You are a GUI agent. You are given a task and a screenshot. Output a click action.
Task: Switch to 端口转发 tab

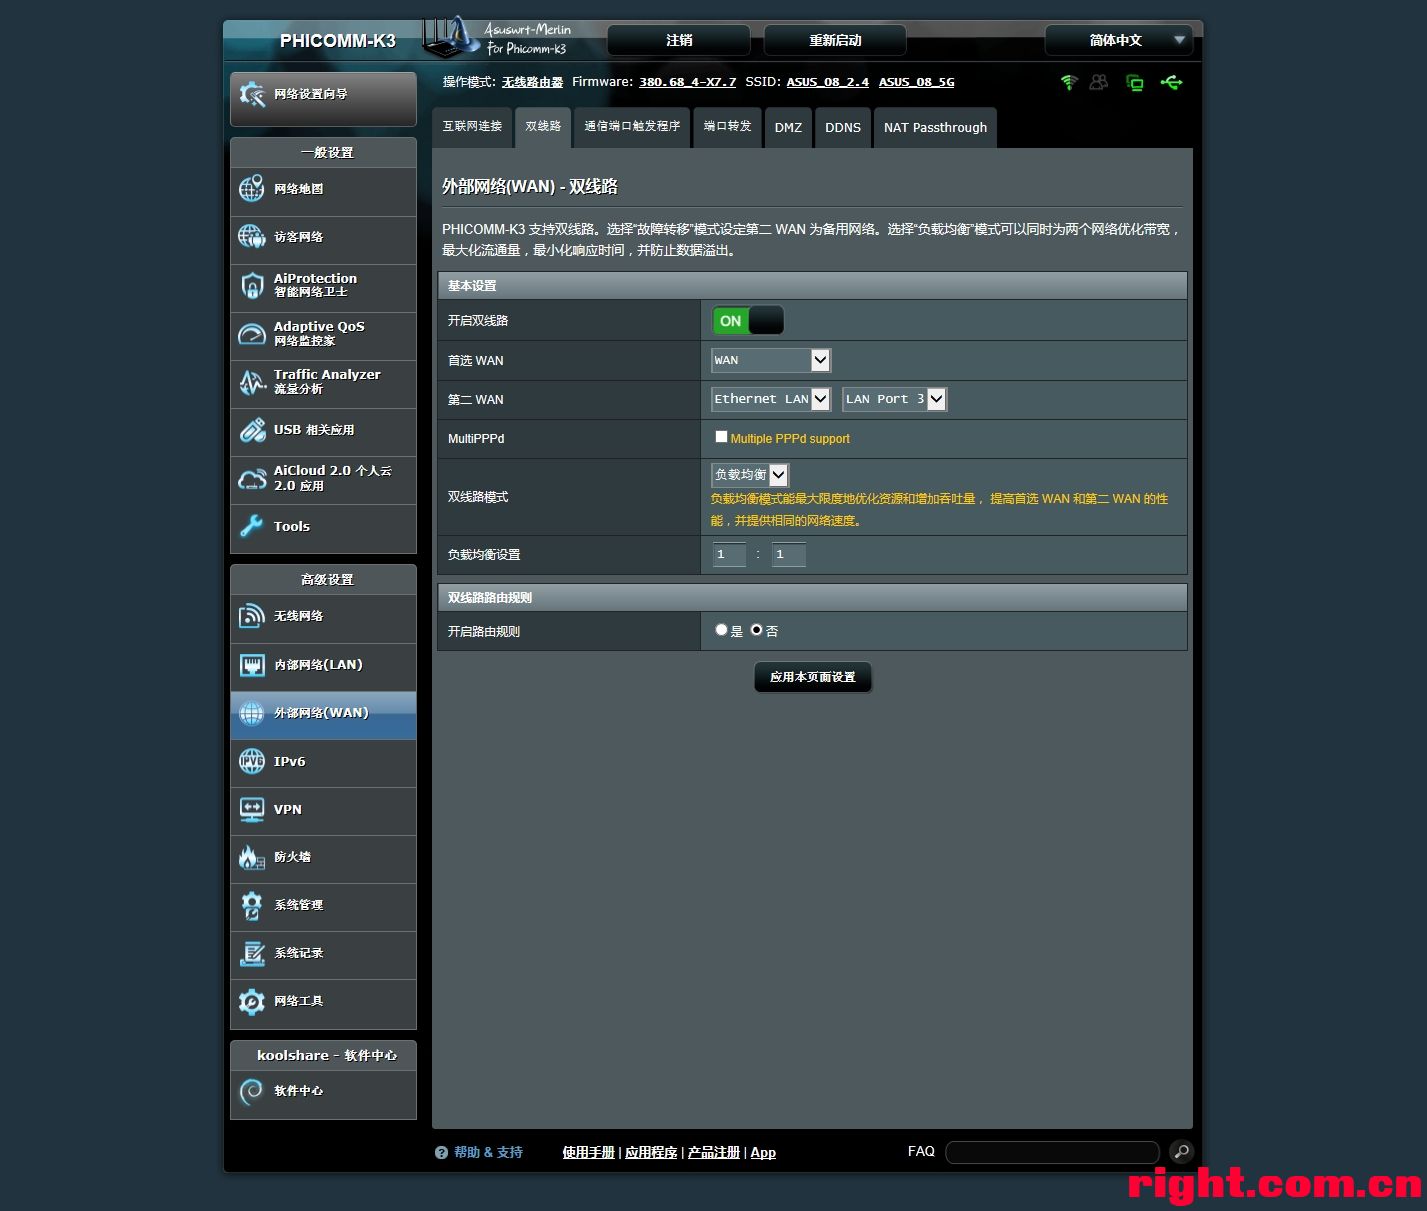[x=727, y=127]
